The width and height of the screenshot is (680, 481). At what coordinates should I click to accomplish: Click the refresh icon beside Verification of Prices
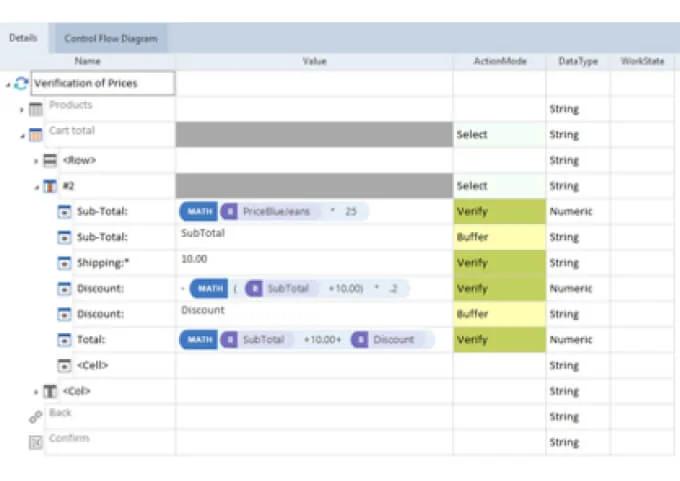(x=21, y=84)
